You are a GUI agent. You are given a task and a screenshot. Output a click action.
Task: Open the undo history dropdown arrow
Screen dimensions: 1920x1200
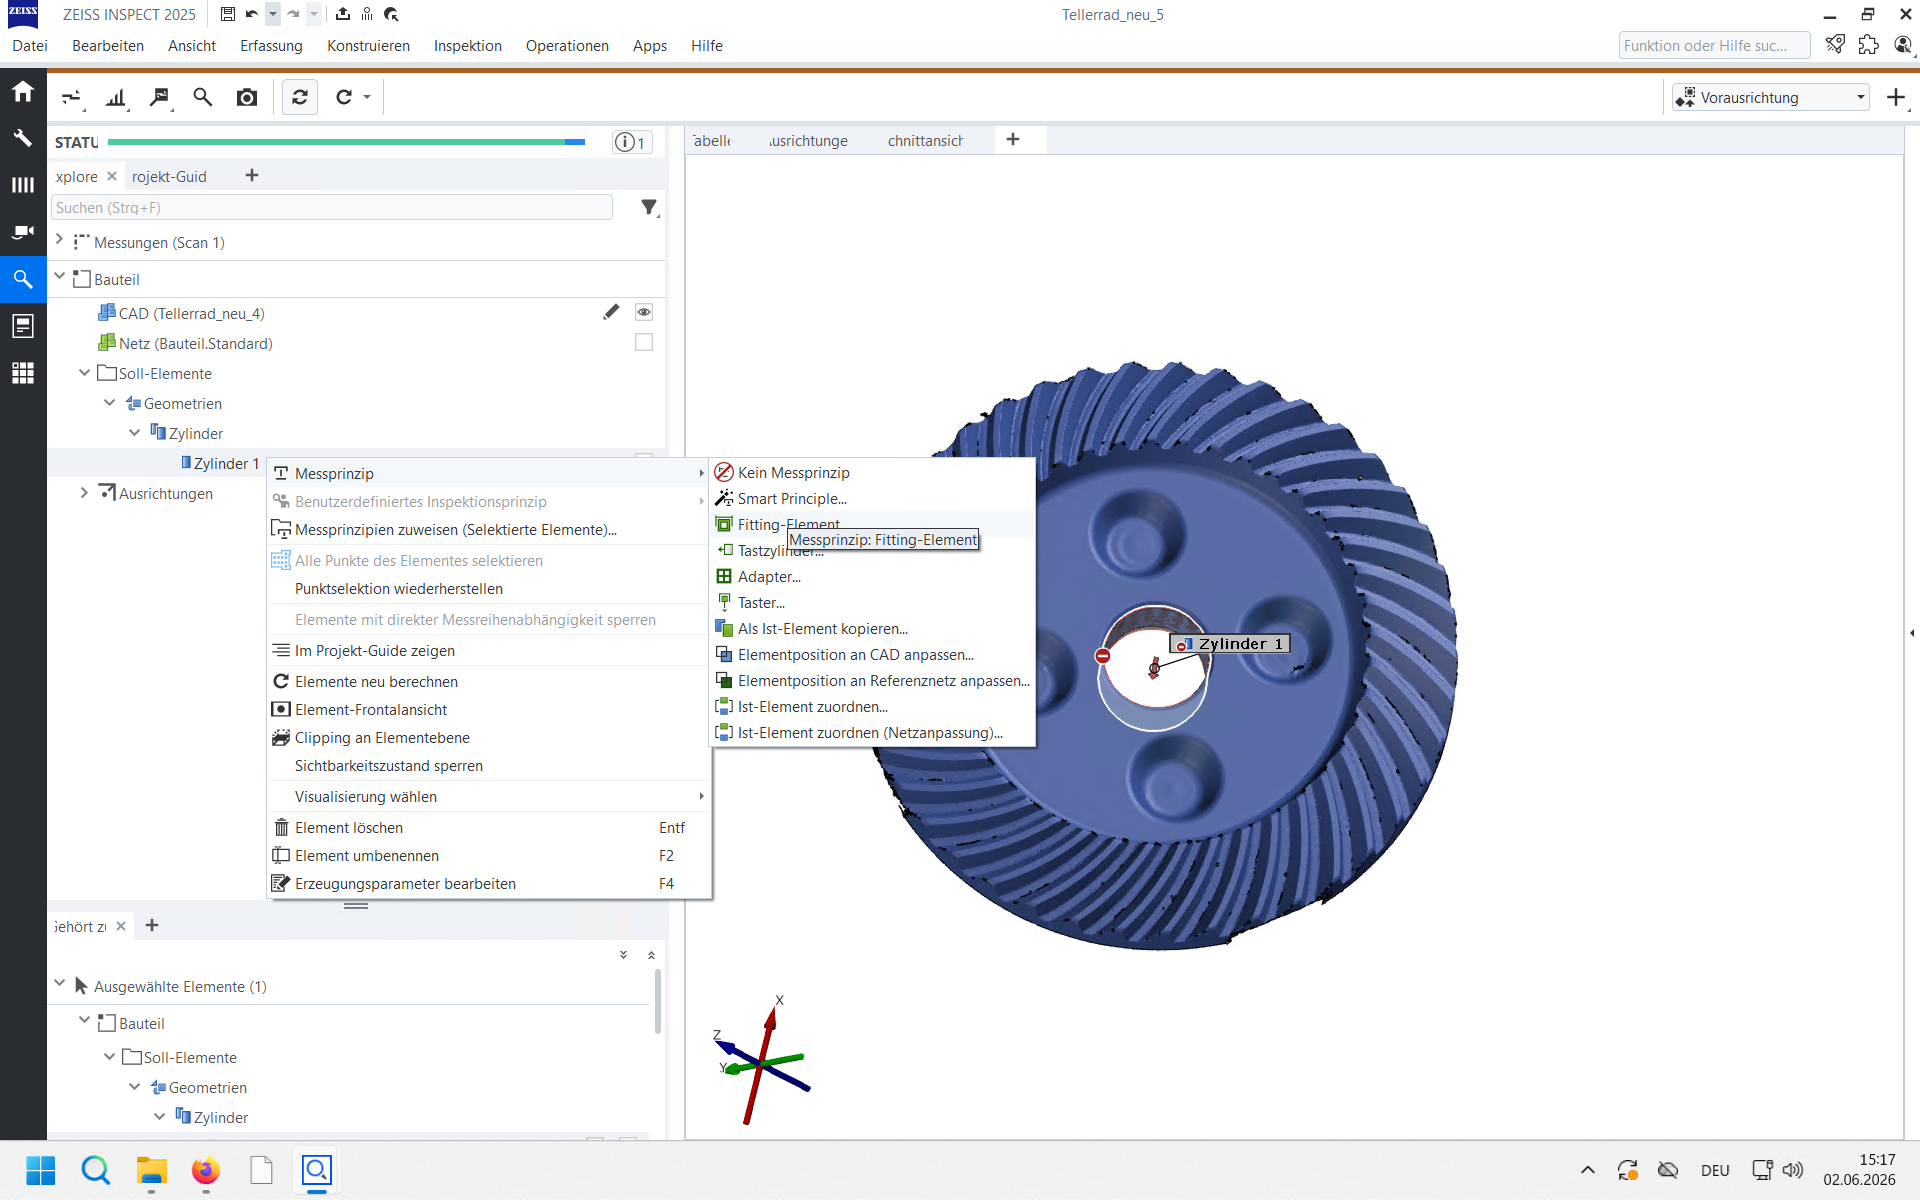point(273,14)
